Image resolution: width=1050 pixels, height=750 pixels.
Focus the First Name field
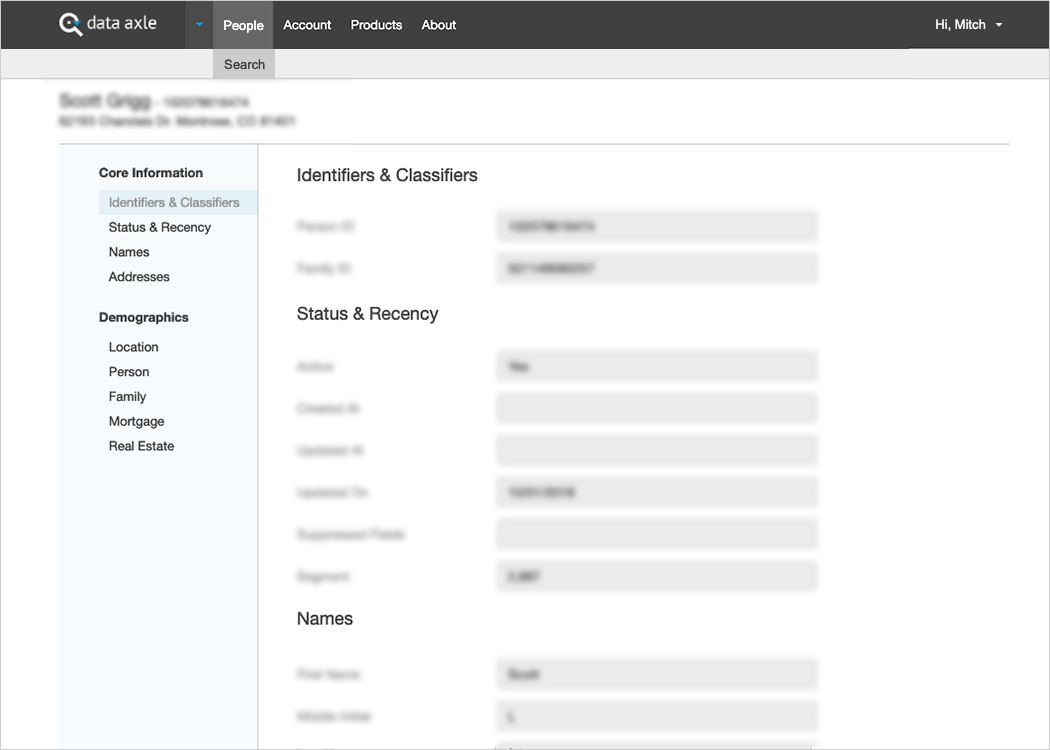click(x=656, y=675)
